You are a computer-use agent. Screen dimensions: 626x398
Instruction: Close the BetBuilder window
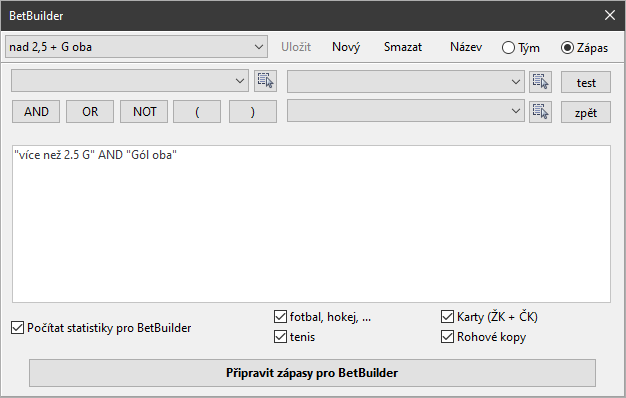pyautogui.click(x=610, y=15)
